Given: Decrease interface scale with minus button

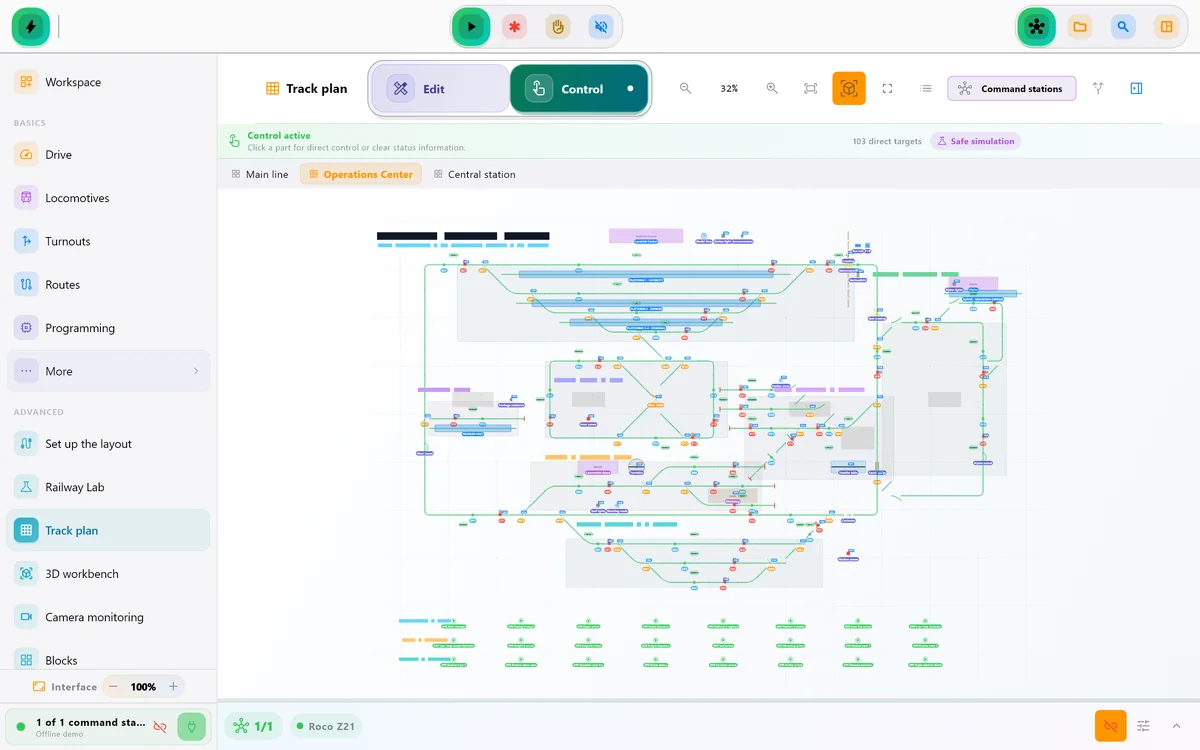Looking at the screenshot, I should click(113, 687).
